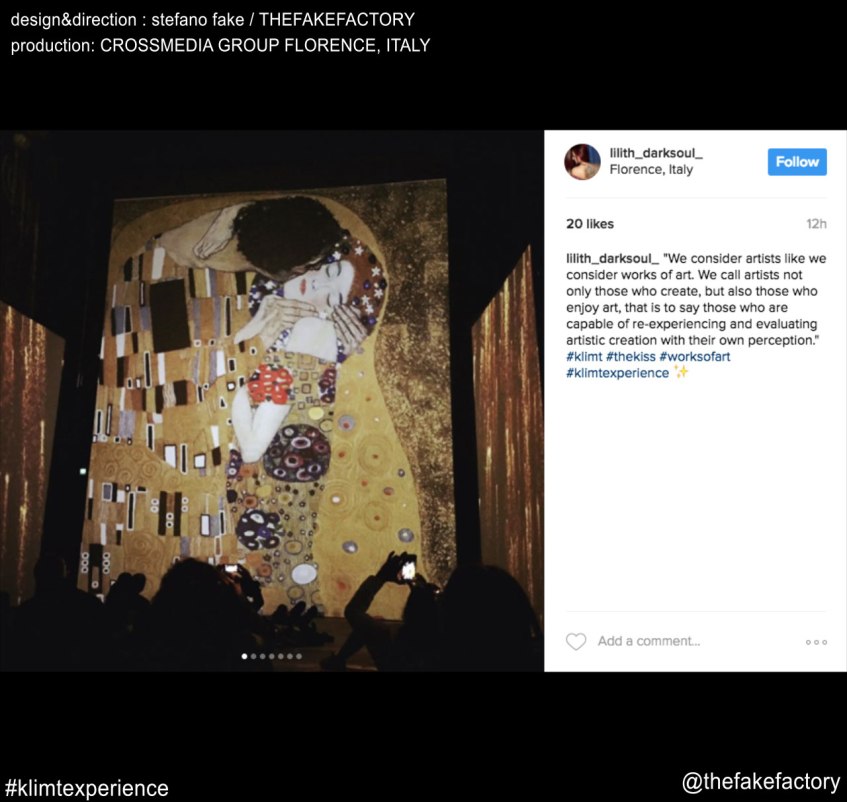The width and height of the screenshot is (847, 802).
Task: Open the #worksofart hashtag link
Action: (x=695, y=356)
